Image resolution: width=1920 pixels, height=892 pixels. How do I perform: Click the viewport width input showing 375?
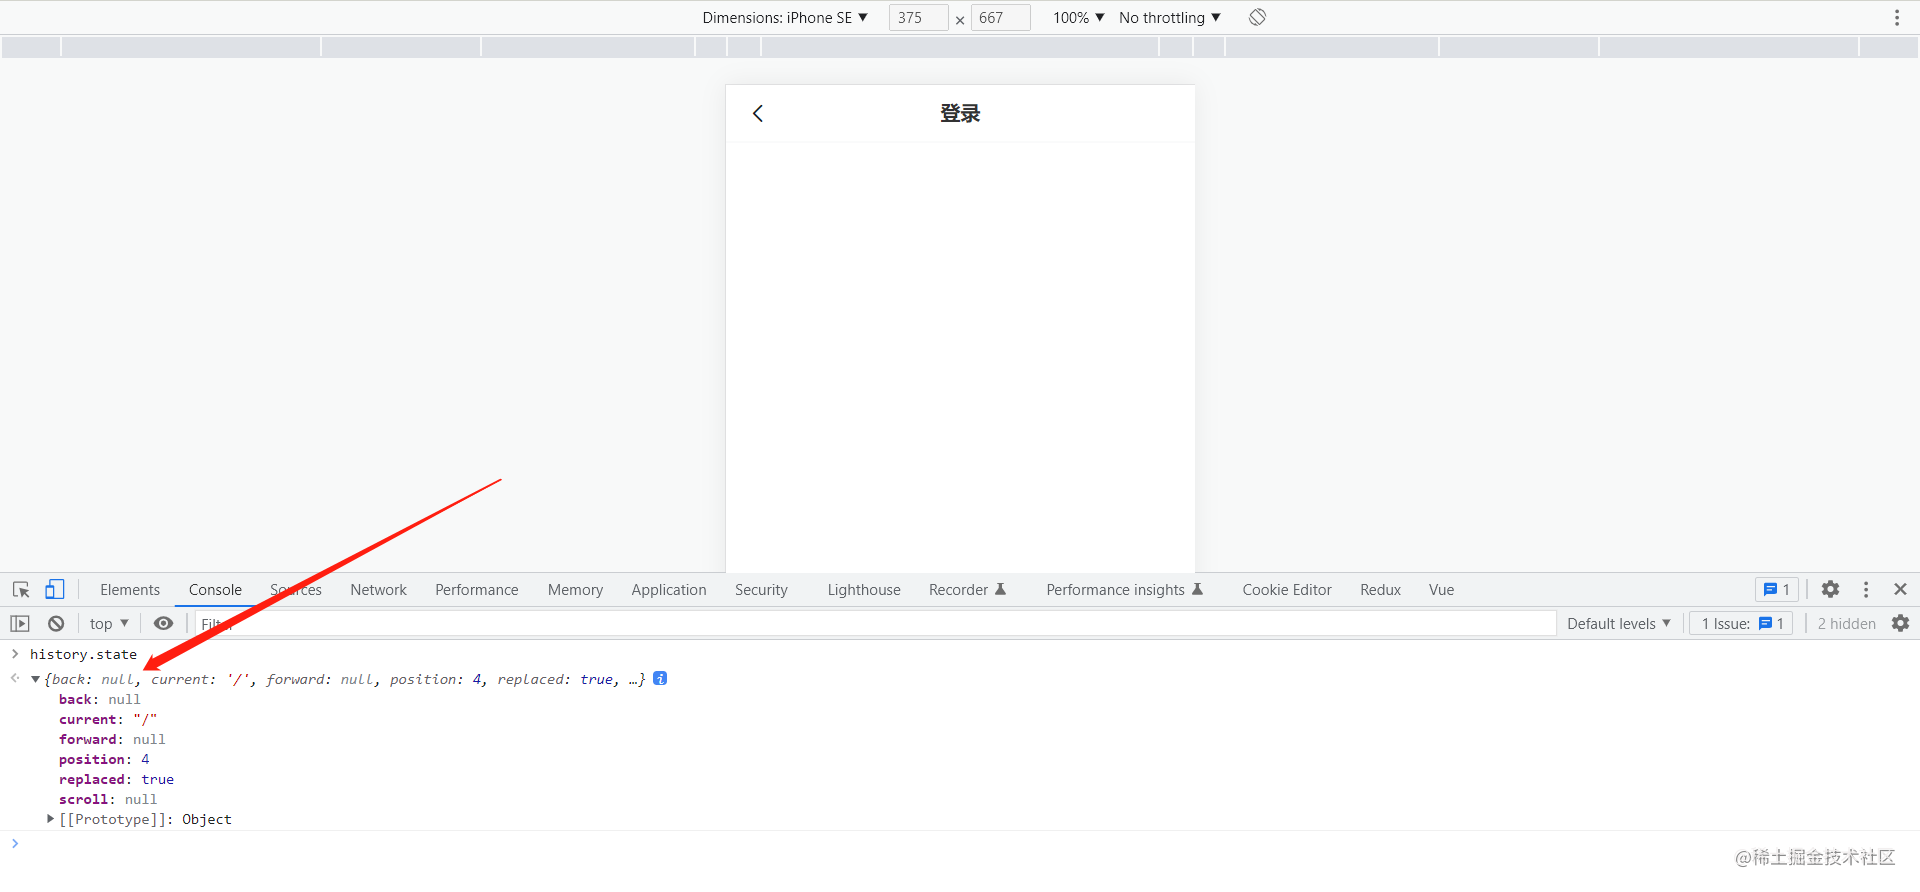918,17
